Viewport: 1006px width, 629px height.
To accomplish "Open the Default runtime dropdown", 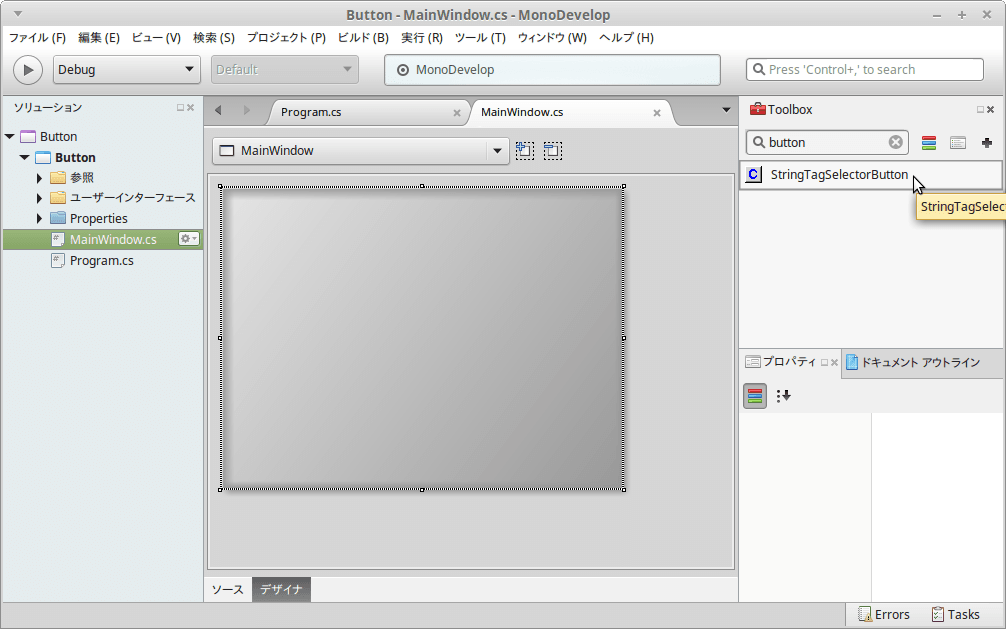I will (x=285, y=69).
